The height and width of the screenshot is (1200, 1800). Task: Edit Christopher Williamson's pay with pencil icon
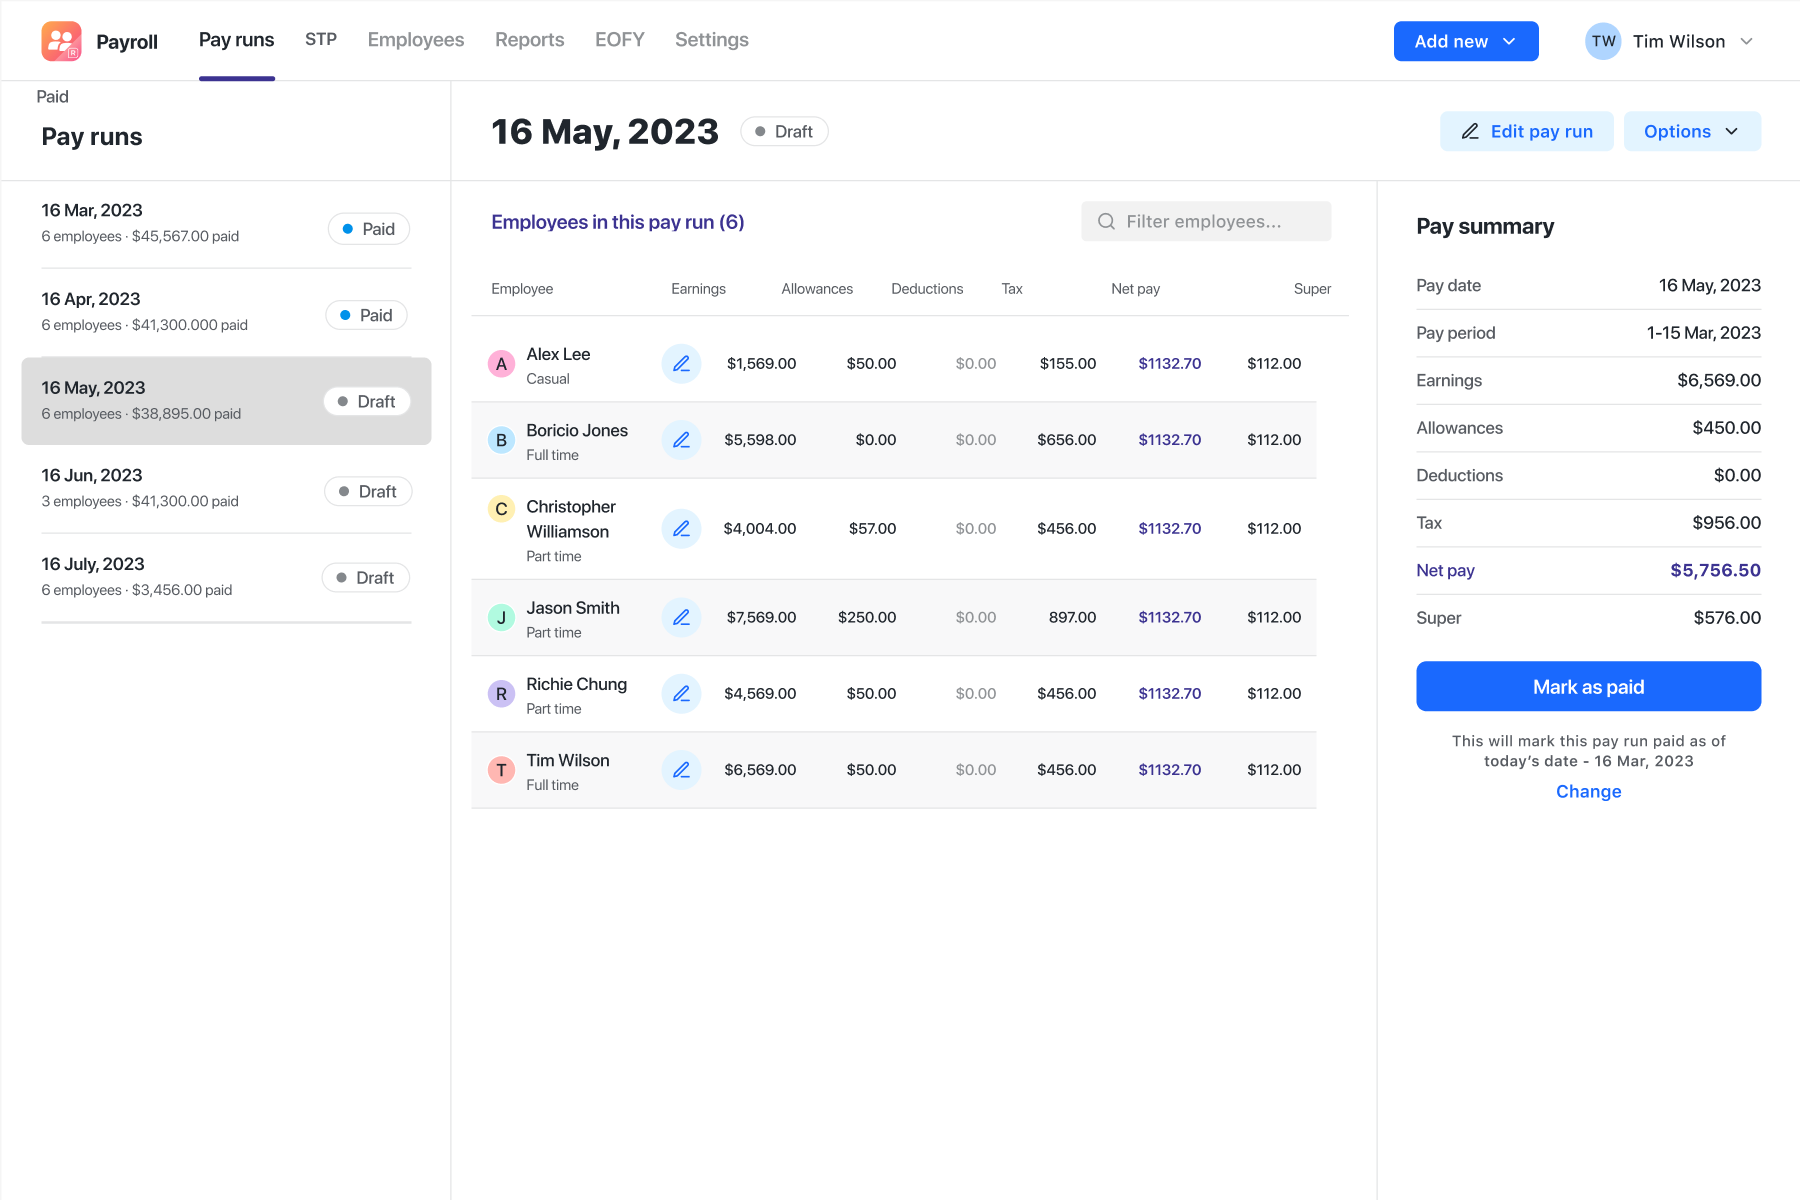681,529
